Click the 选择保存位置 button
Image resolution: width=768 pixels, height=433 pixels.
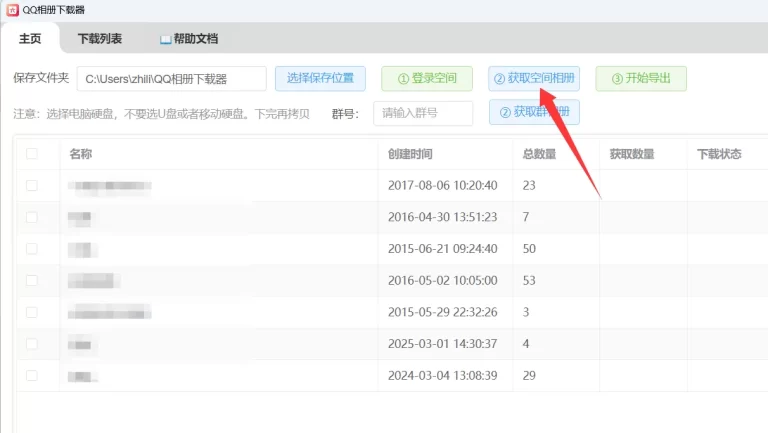tap(320, 78)
